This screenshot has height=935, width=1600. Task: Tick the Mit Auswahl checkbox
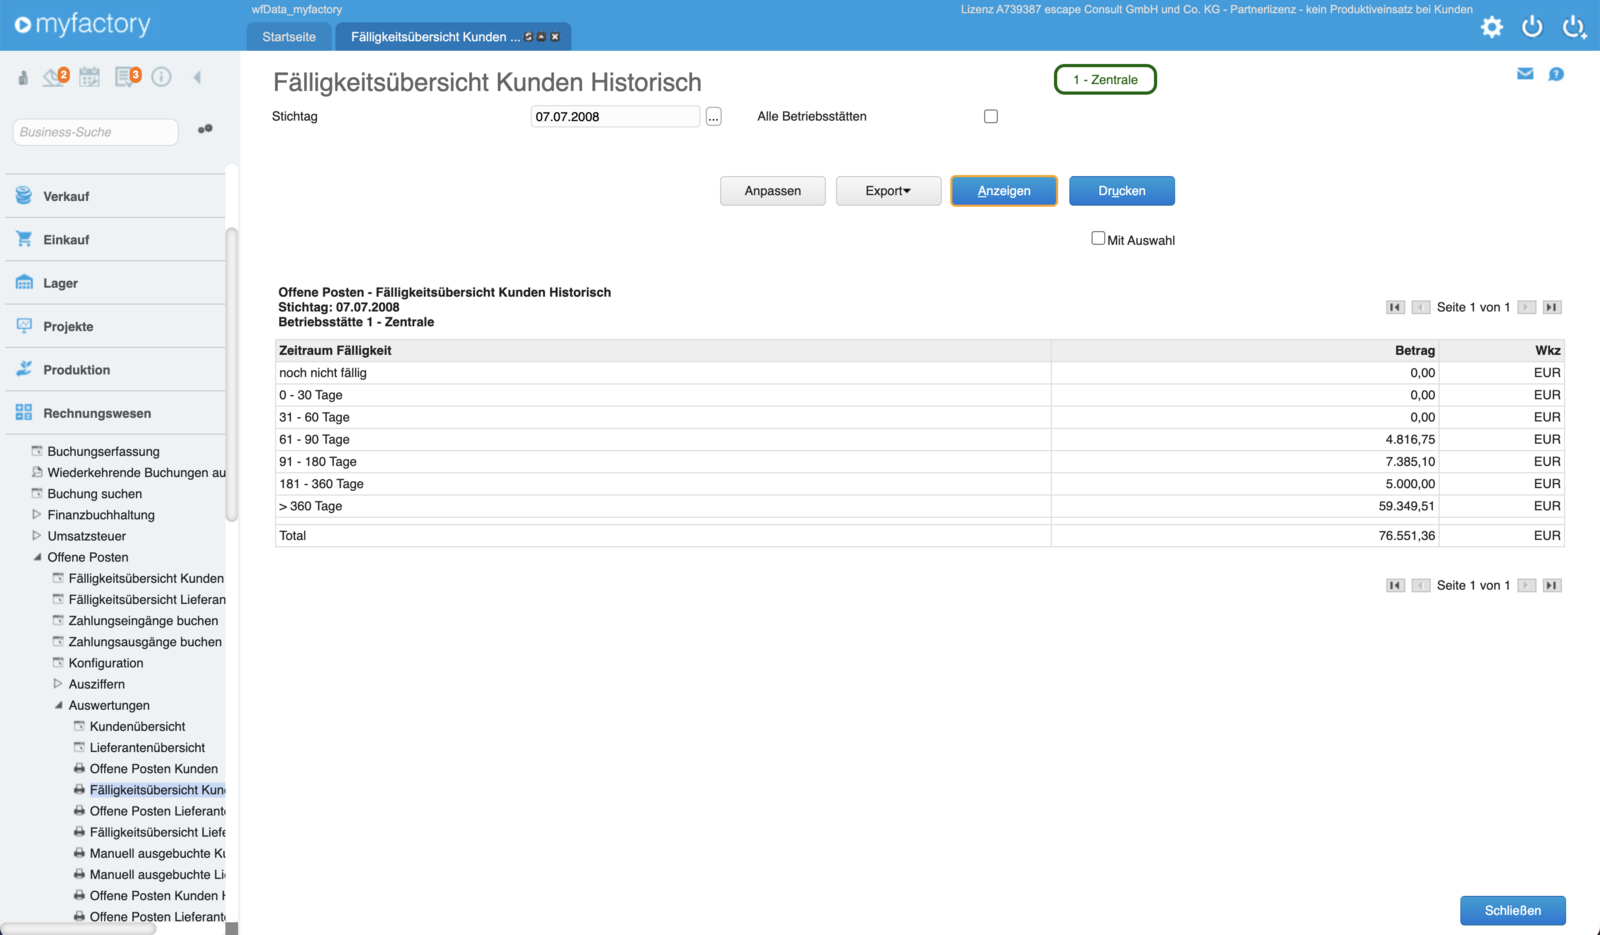pyautogui.click(x=1098, y=238)
